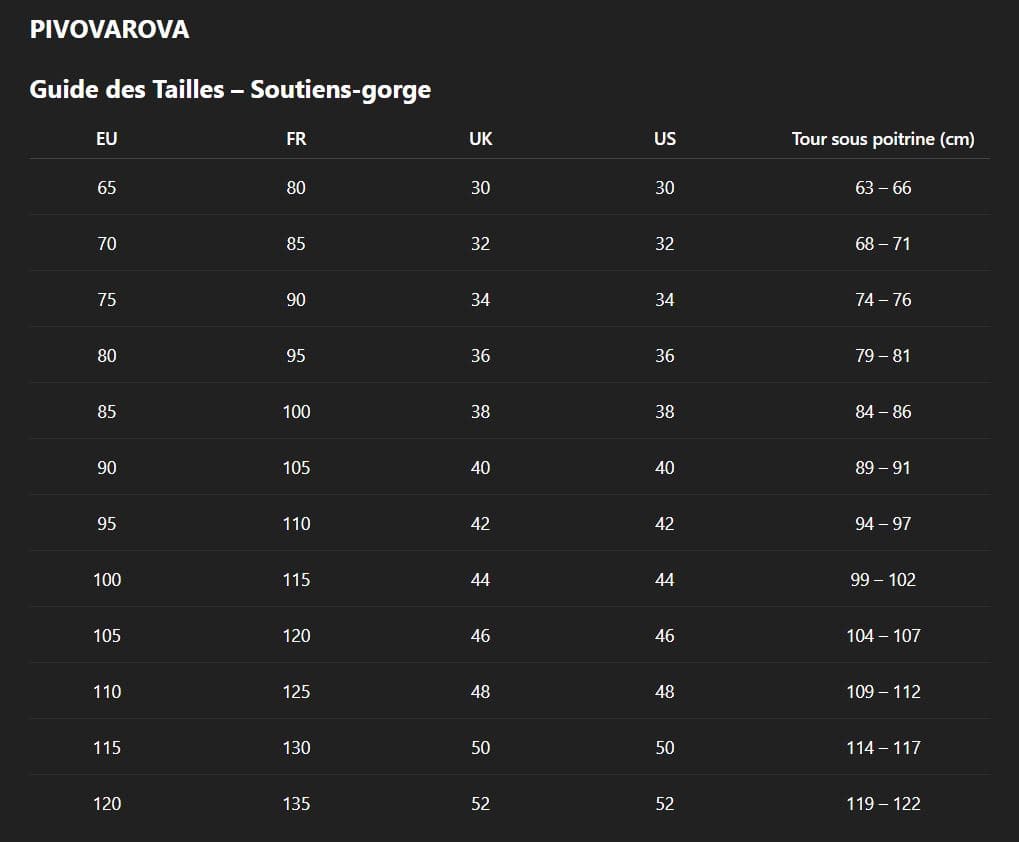1019x842 pixels.
Task: Click the UK column header
Action: pyautogui.click(x=480, y=139)
